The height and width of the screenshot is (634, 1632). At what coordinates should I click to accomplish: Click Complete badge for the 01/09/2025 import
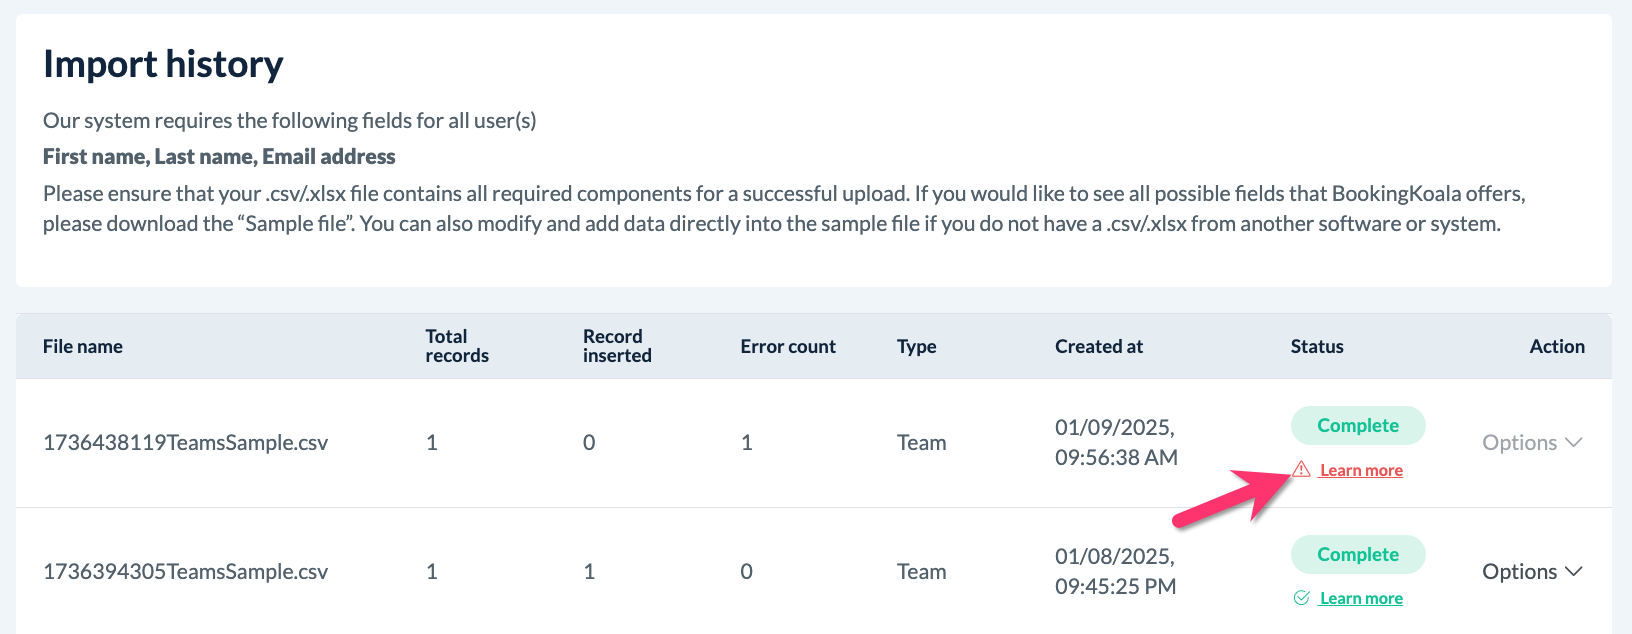coord(1357,425)
